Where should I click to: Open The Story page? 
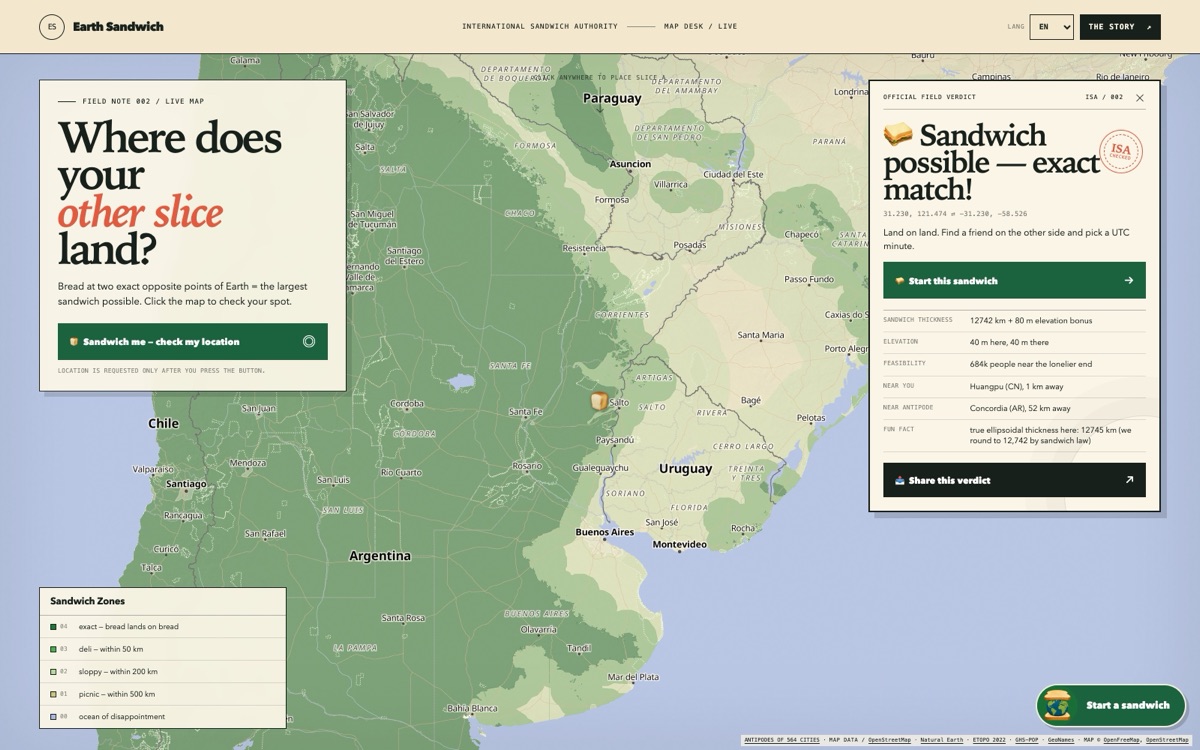[1120, 27]
